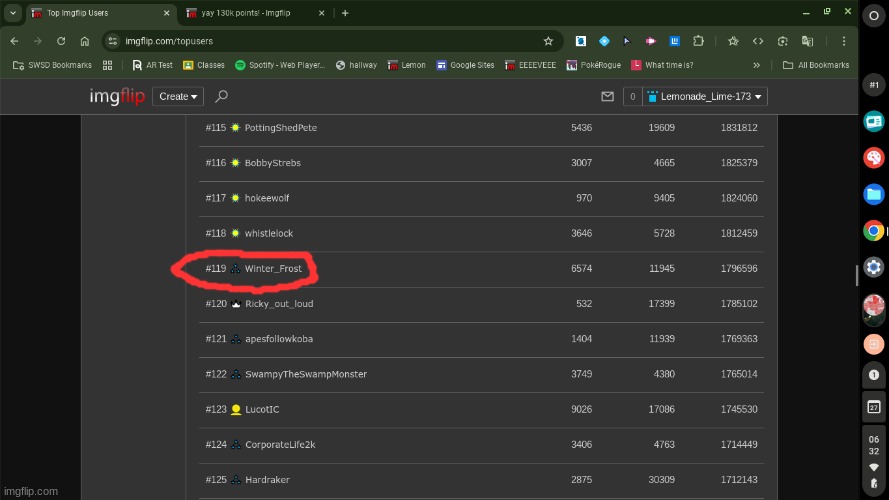Close the 'yay 130k points!' tab

pyautogui.click(x=321, y=13)
